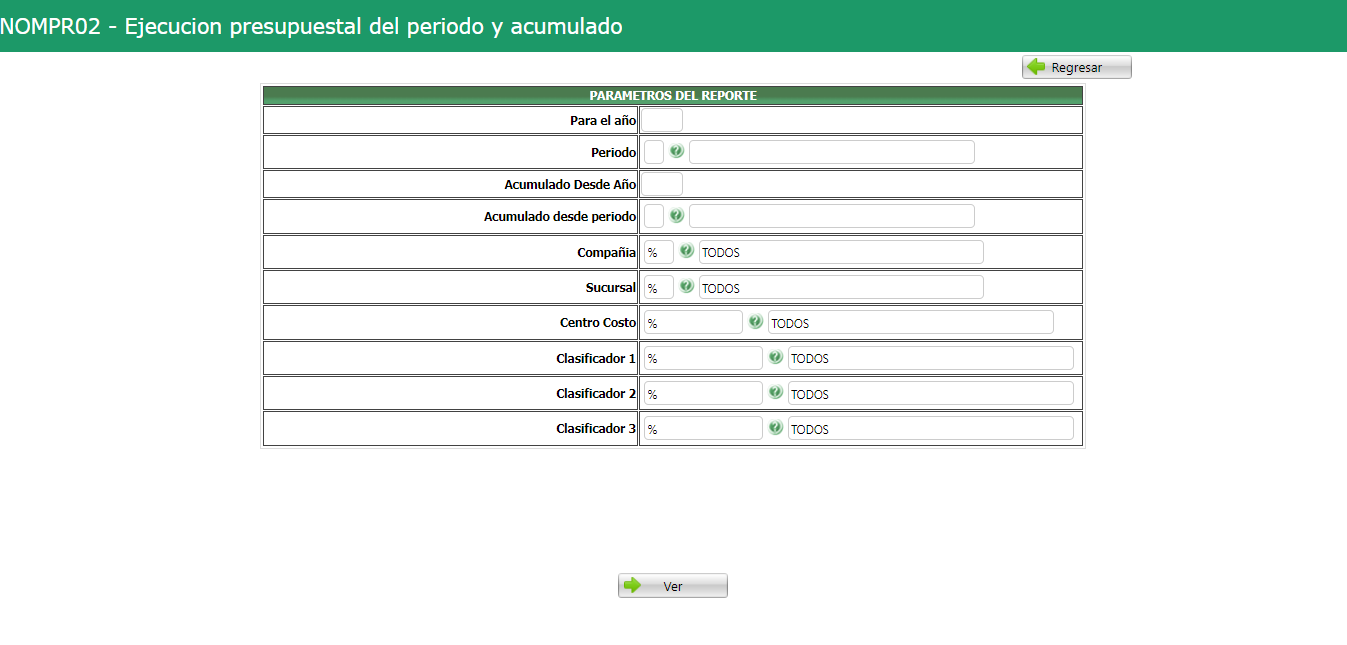The width and height of the screenshot is (1347, 645).
Task: Open the Sucursal lookup help icon
Action: (686, 286)
